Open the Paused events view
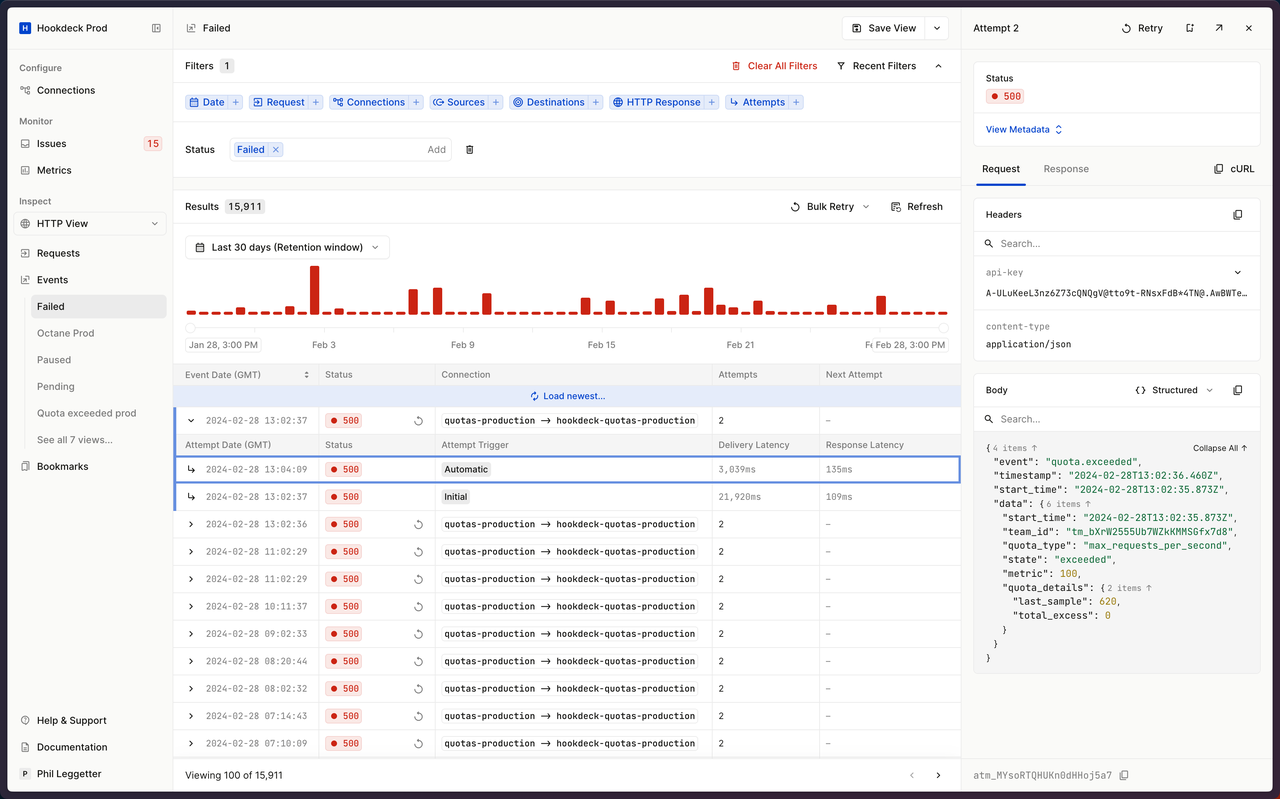This screenshot has height=799, width=1280. coord(98,360)
